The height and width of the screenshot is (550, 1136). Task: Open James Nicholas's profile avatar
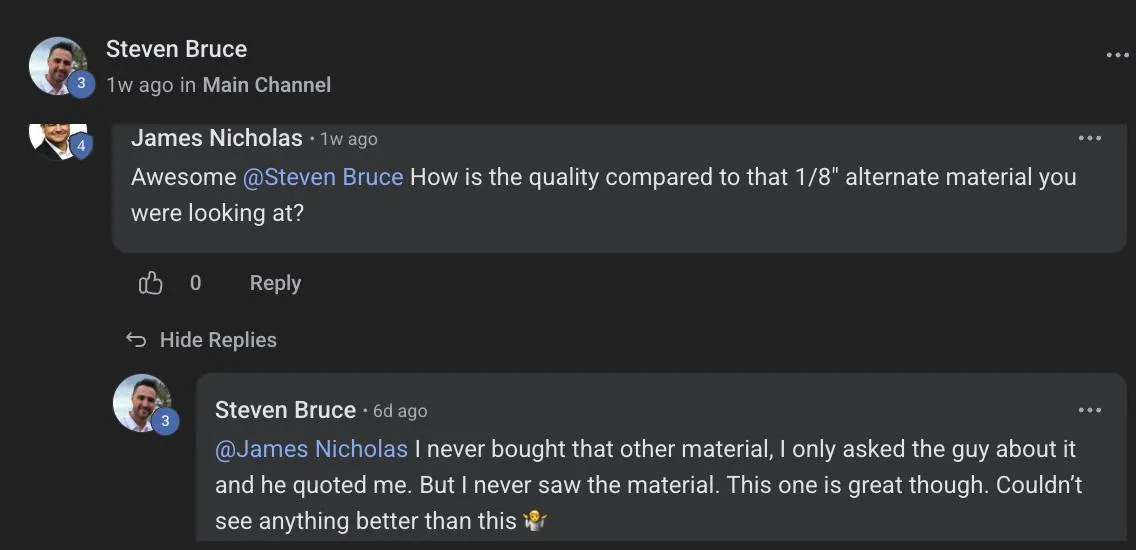(x=57, y=141)
